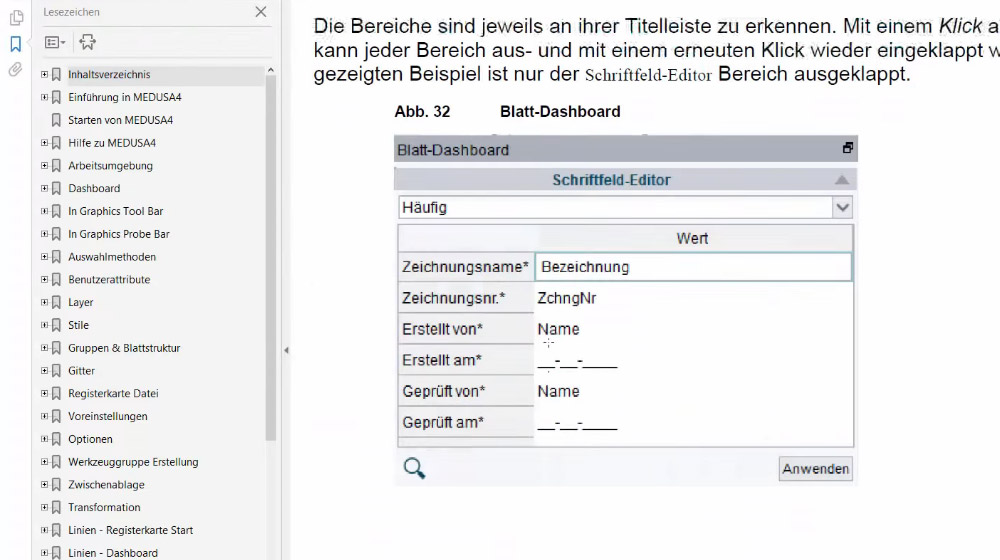
Task: Open the Linien - Registerkarte Start bookmark
Action: [130, 530]
